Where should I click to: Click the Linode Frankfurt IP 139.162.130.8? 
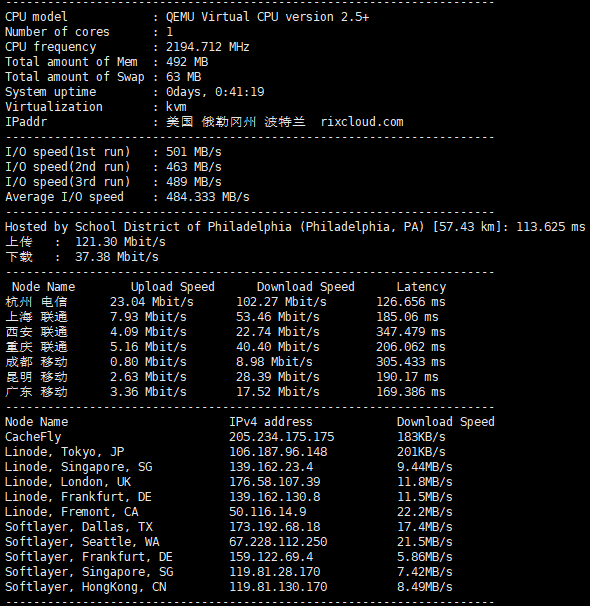pos(274,497)
